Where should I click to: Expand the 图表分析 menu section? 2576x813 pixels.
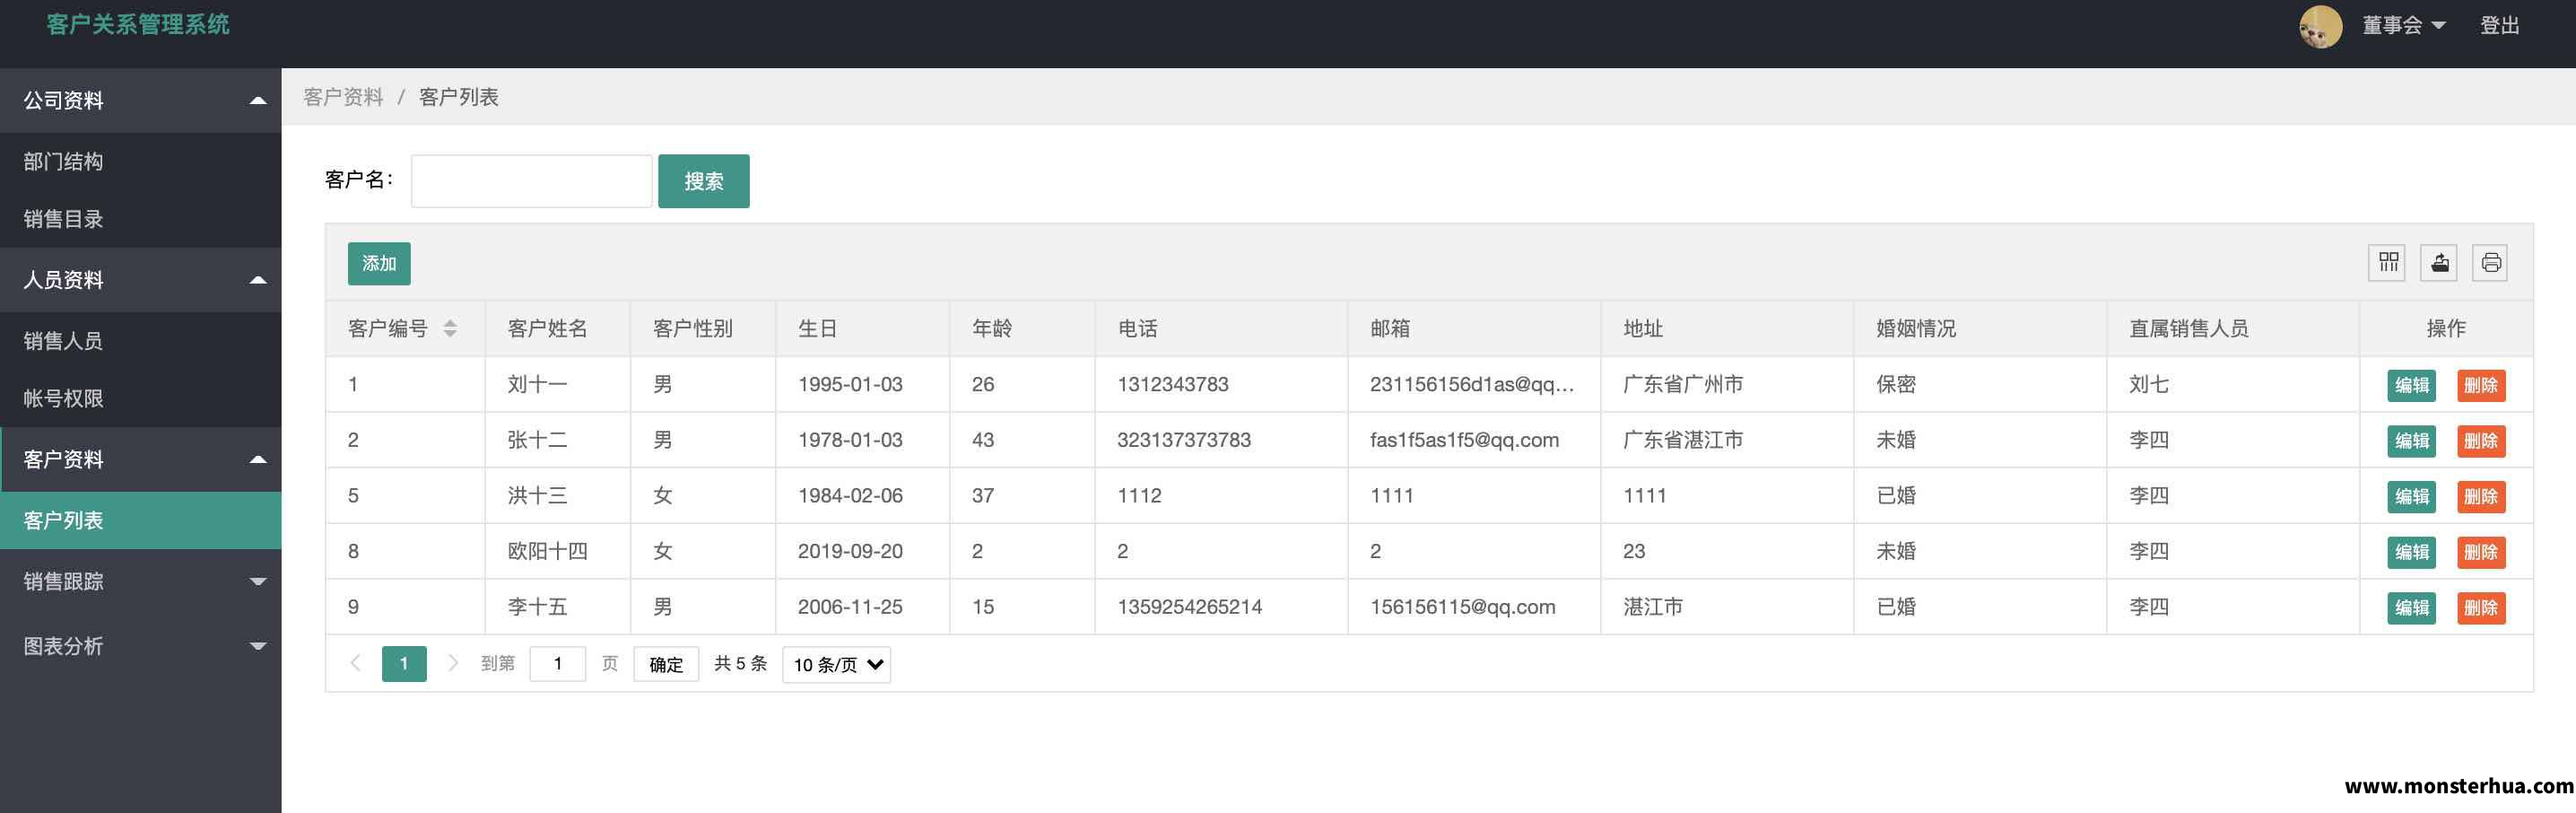[141, 647]
